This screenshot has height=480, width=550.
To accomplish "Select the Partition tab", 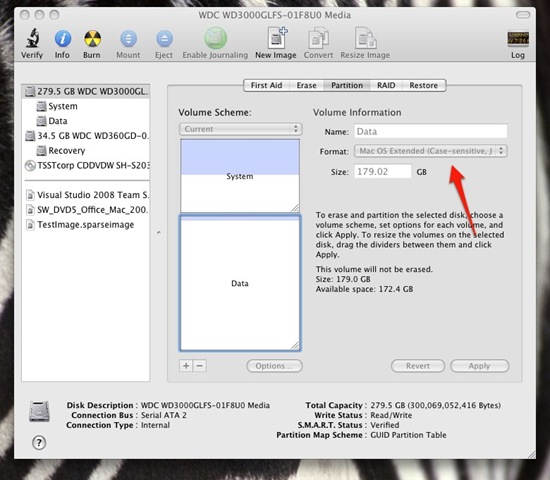I will [x=347, y=85].
